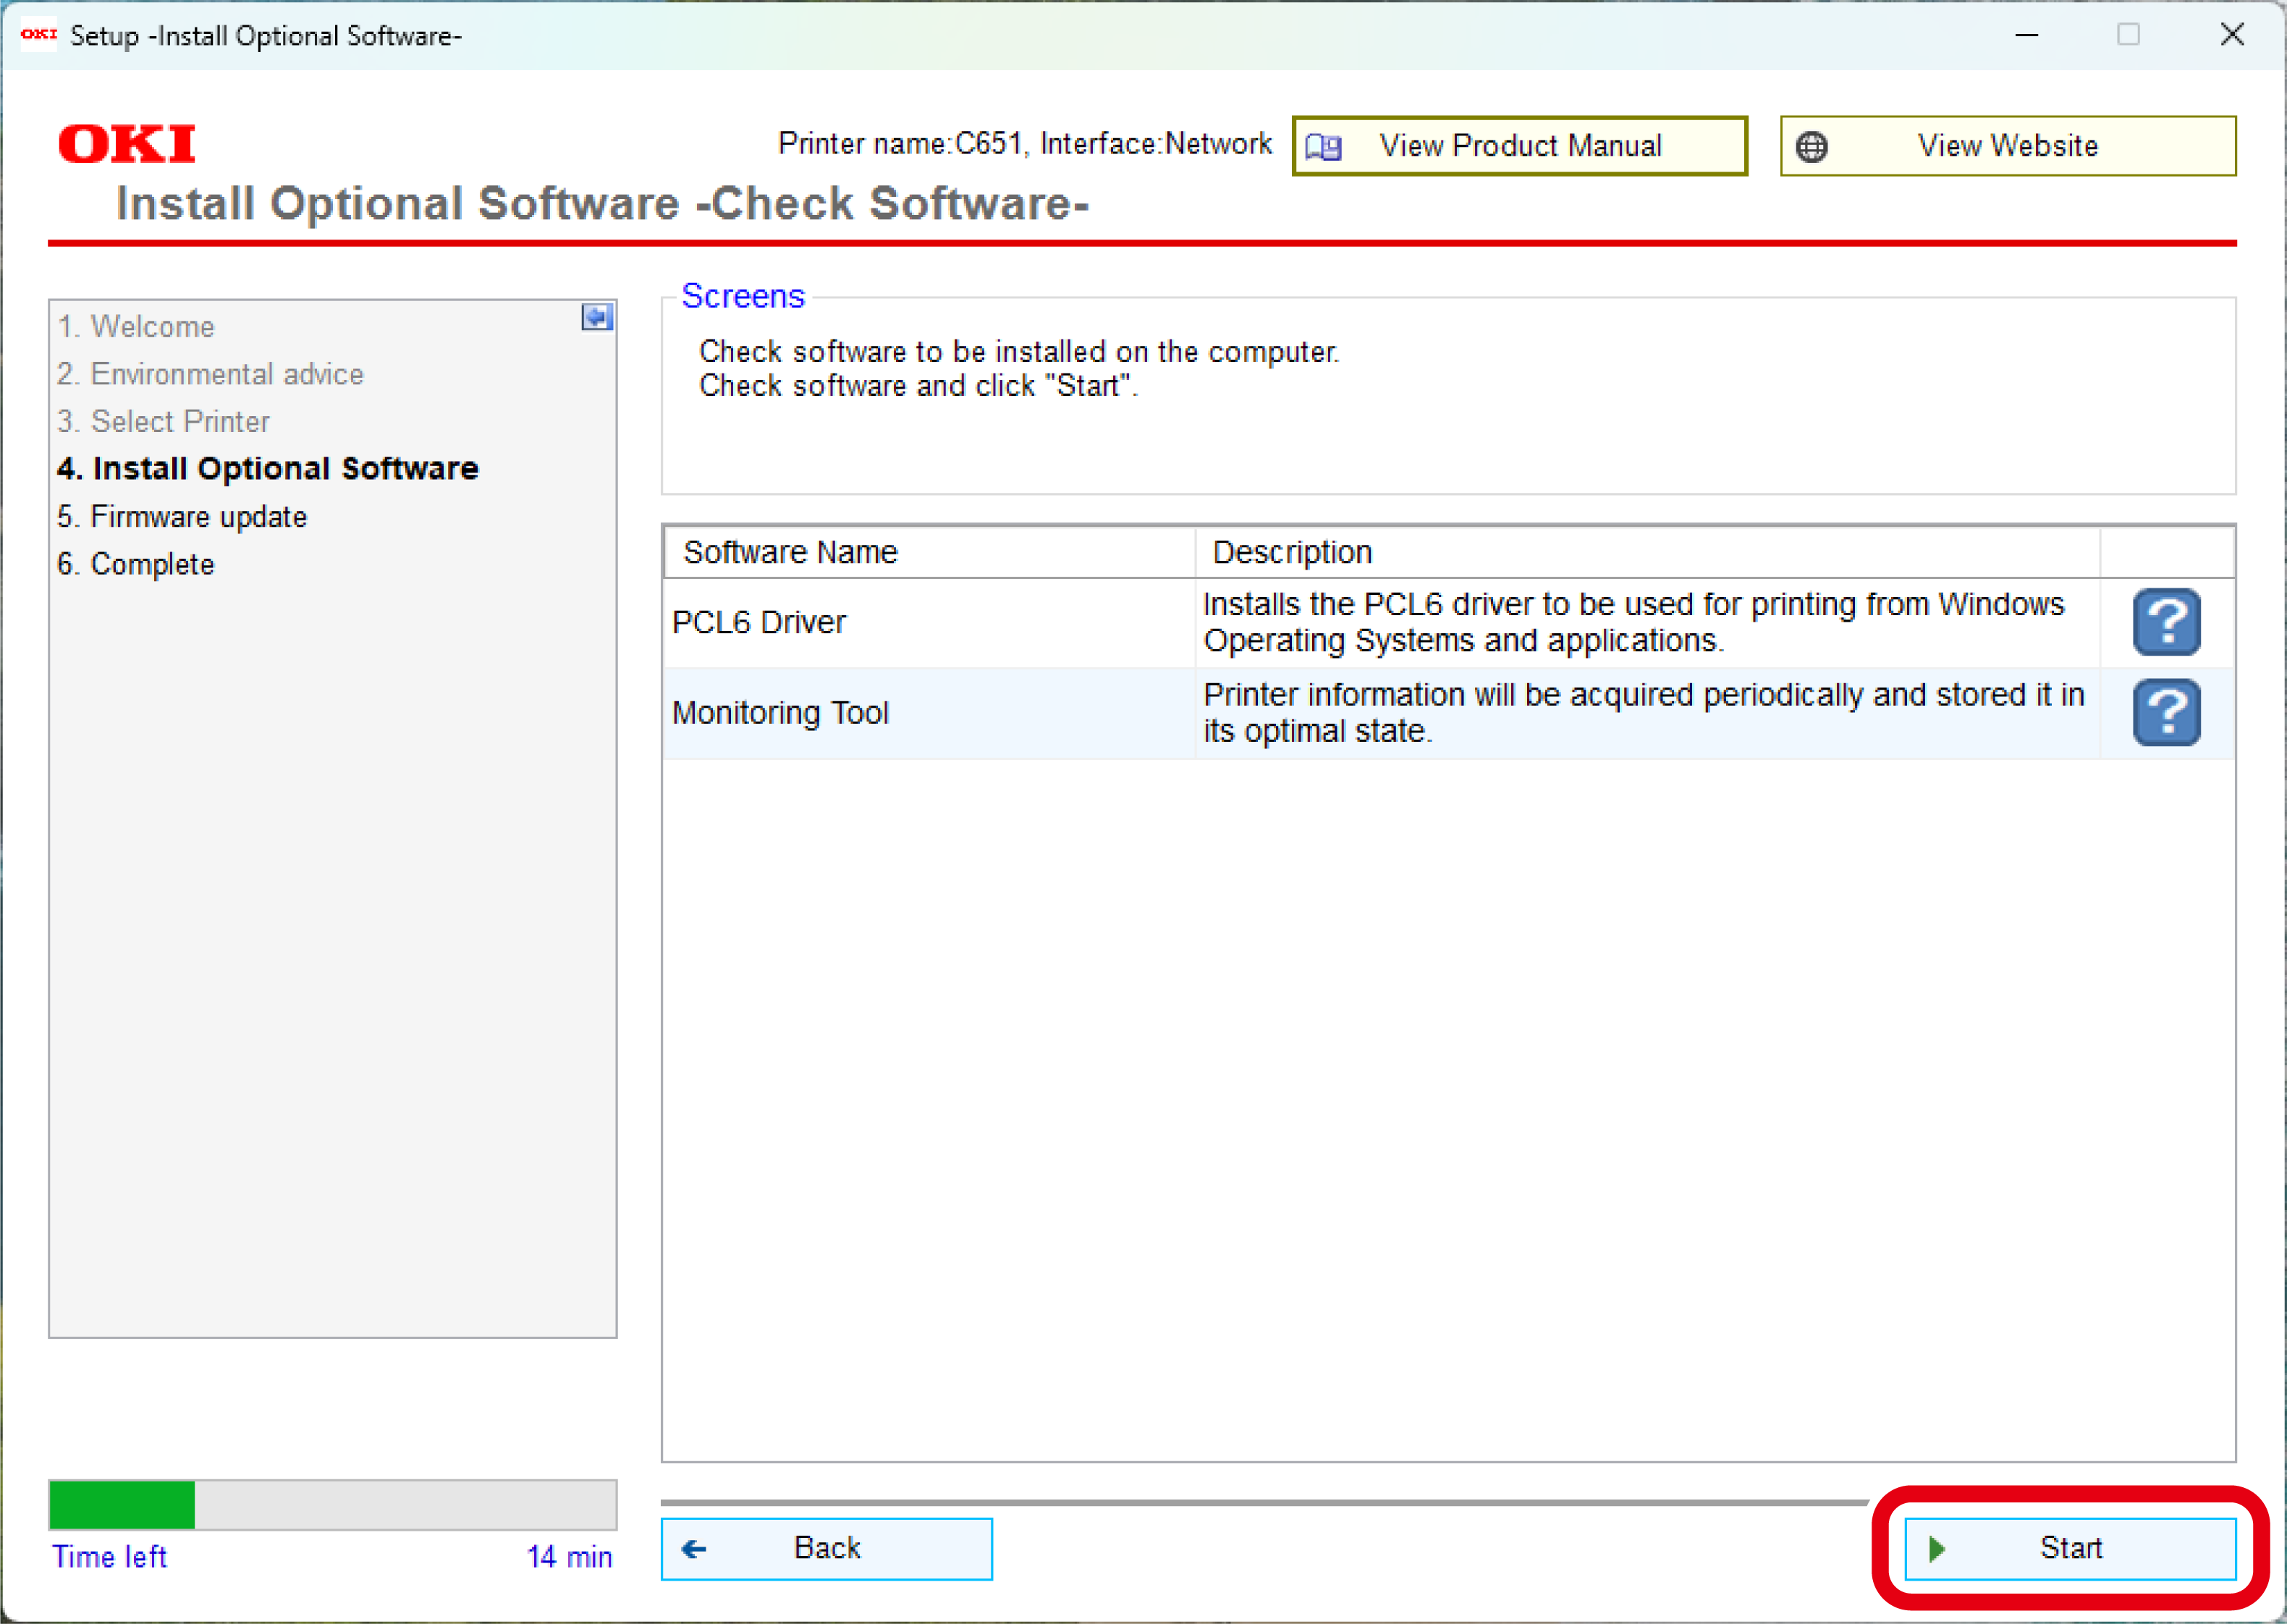Screen dimensions: 2287x1624
Task: Go Back to the previous step
Action: point(826,1548)
